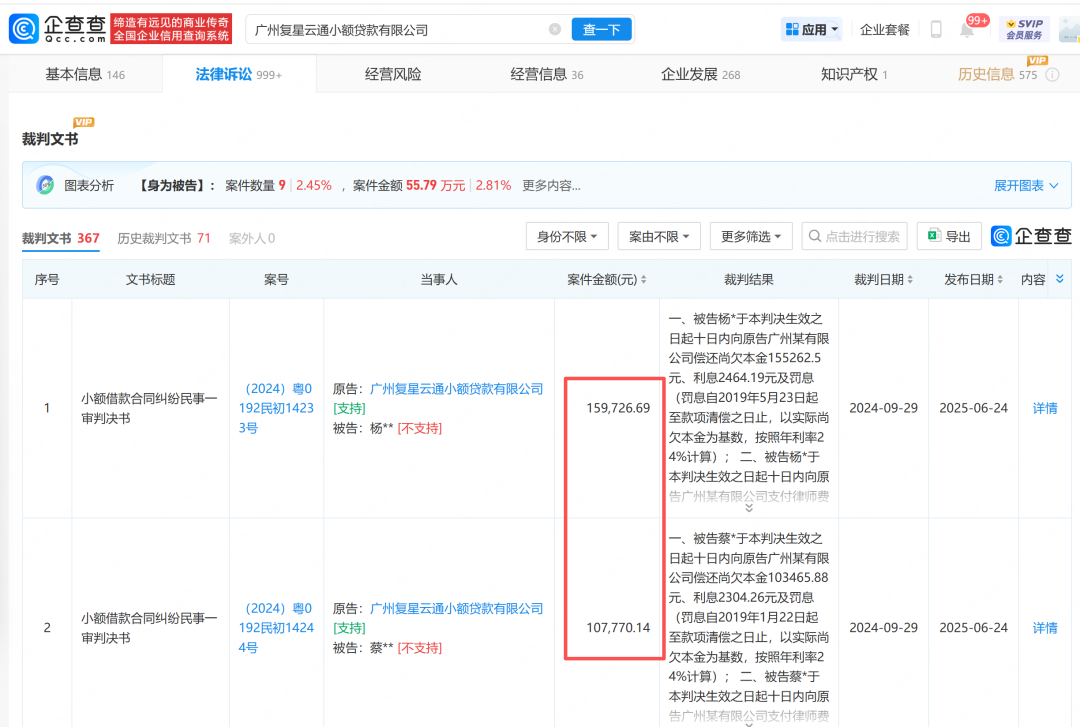Open the 应用 dropdown menu
The width and height of the screenshot is (1080, 727).
(x=812, y=30)
